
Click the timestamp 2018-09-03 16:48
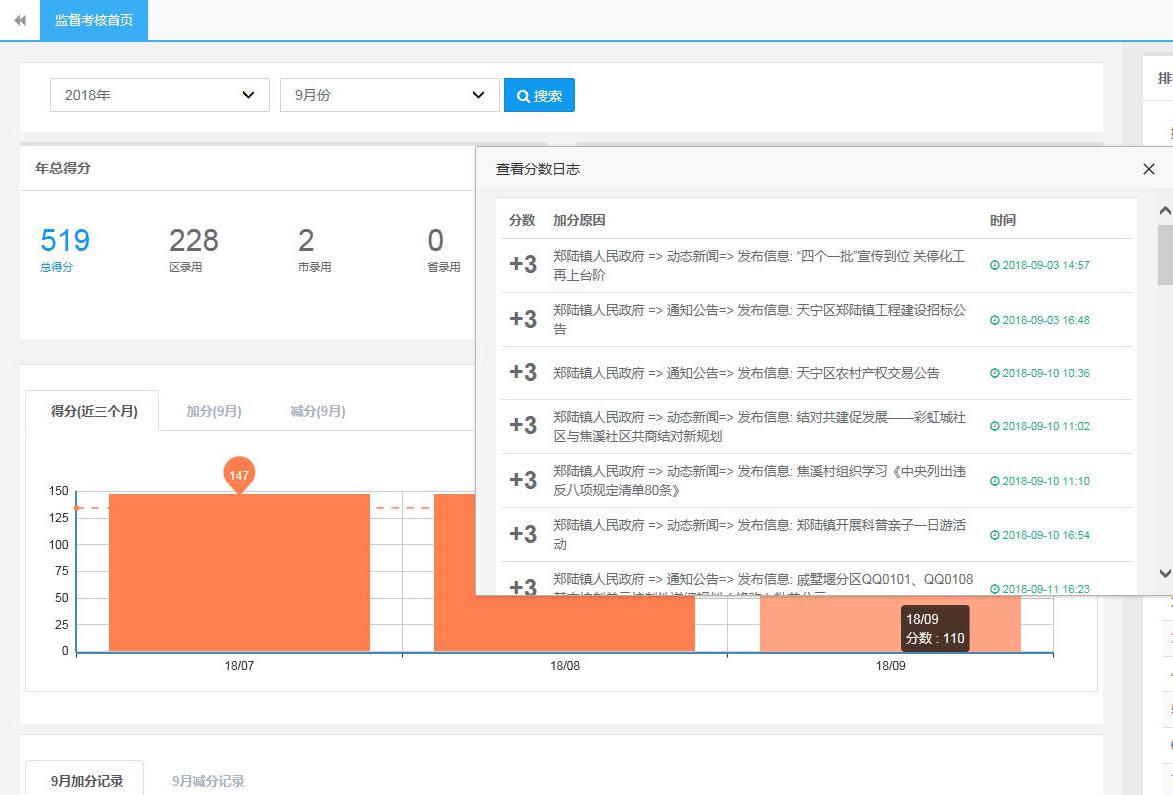(1046, 320)
